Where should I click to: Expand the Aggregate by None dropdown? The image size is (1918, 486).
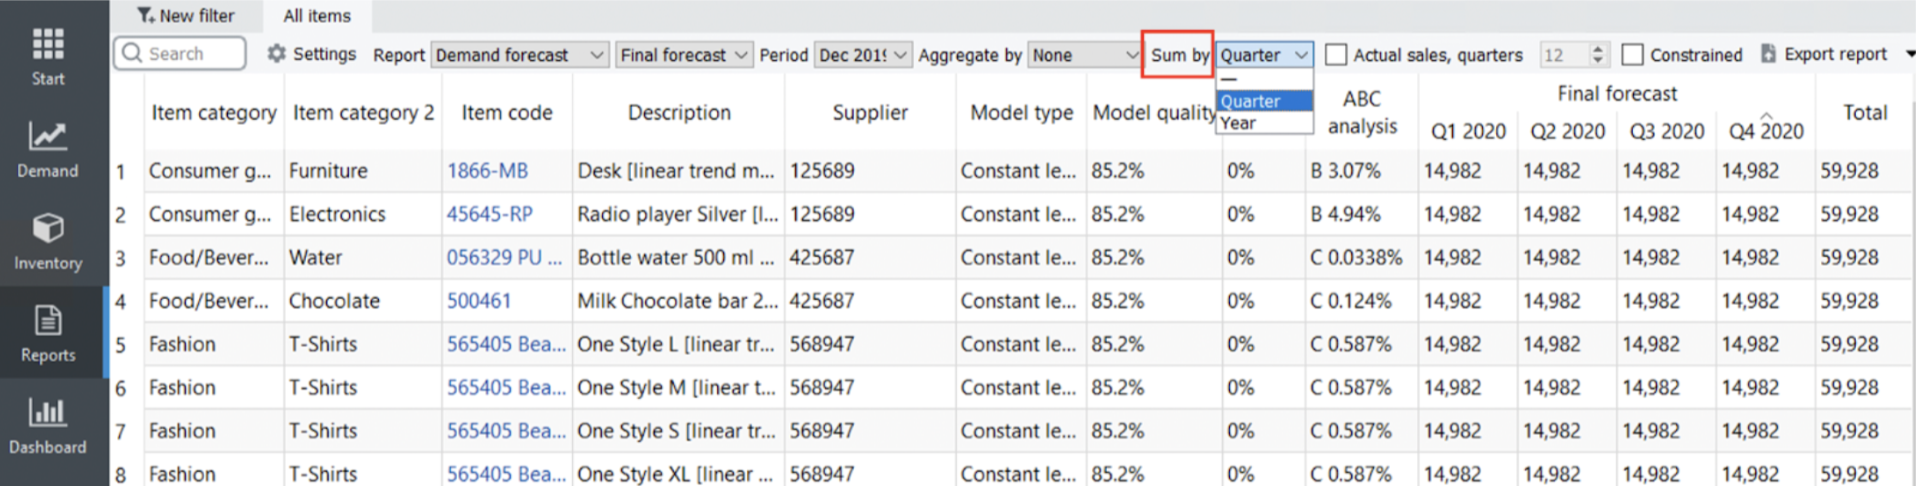[1084, 55]
